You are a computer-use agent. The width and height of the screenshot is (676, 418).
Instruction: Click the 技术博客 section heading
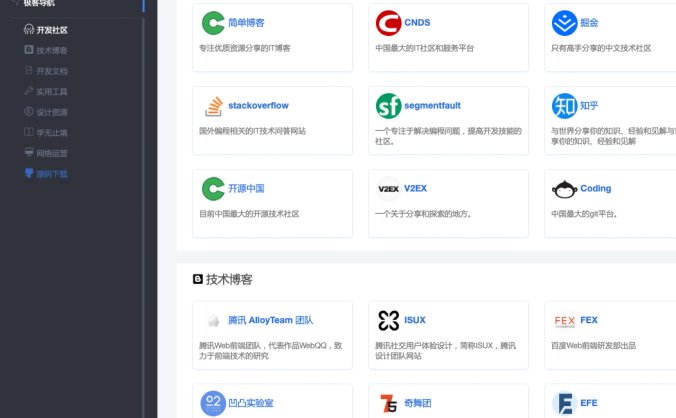[229, 279]
